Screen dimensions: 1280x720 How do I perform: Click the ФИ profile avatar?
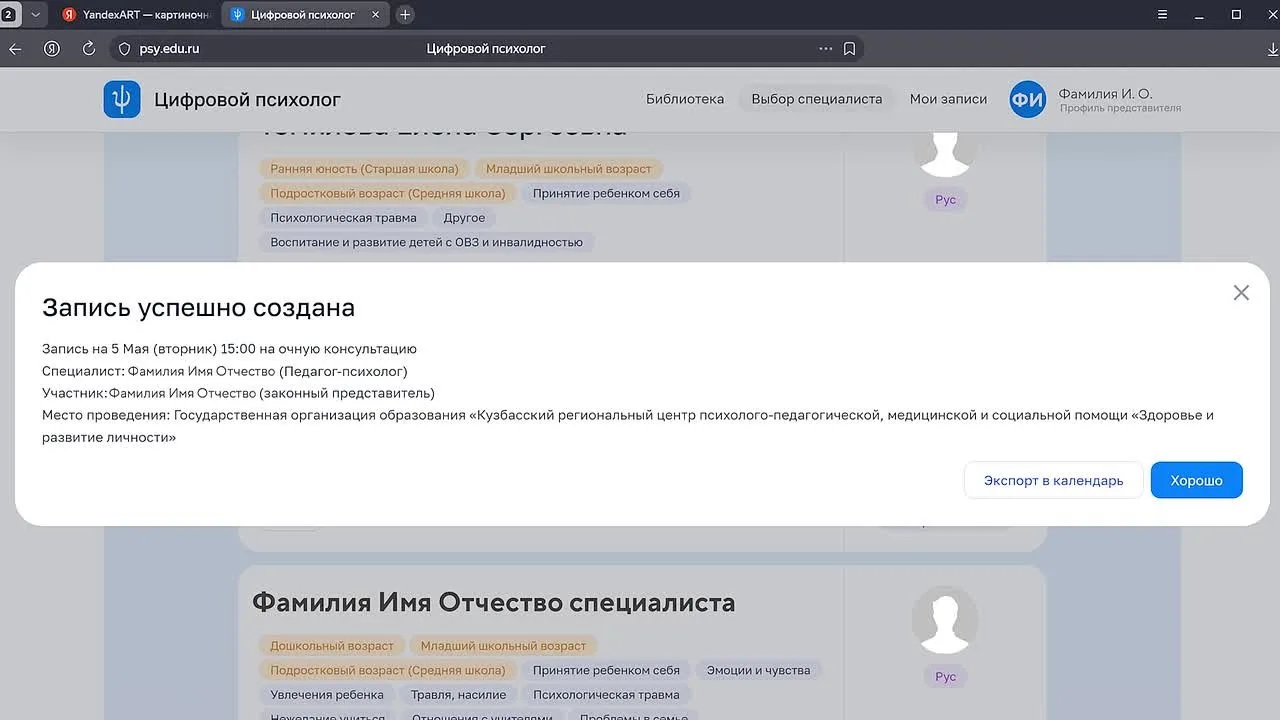[x=1028, y=99]
